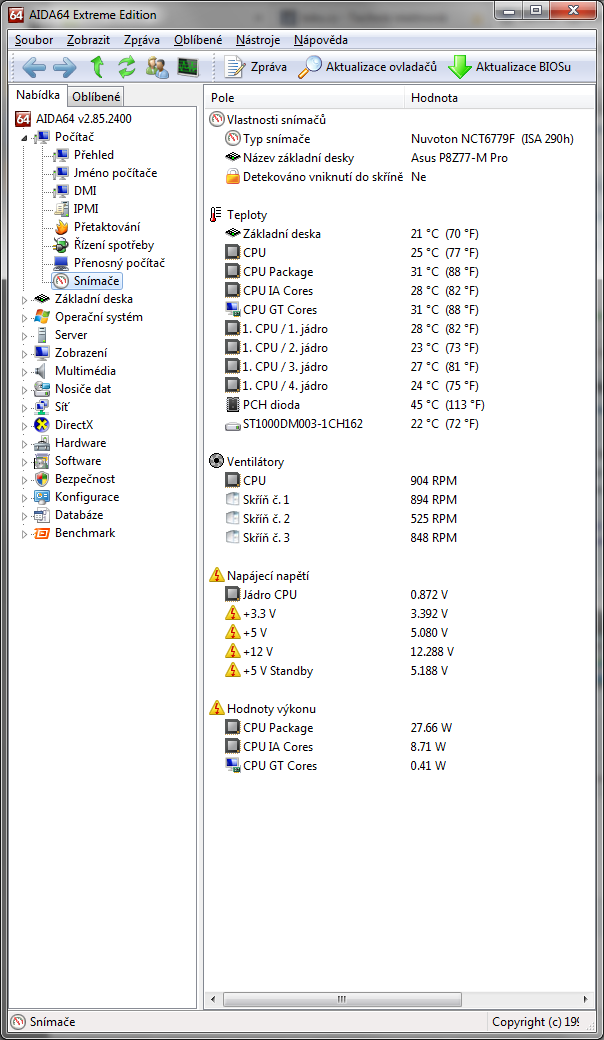This screenshot has height=1040, width=604.
Task: Click the horizontal scrollbar thumb
Action: tap(342, 999)
